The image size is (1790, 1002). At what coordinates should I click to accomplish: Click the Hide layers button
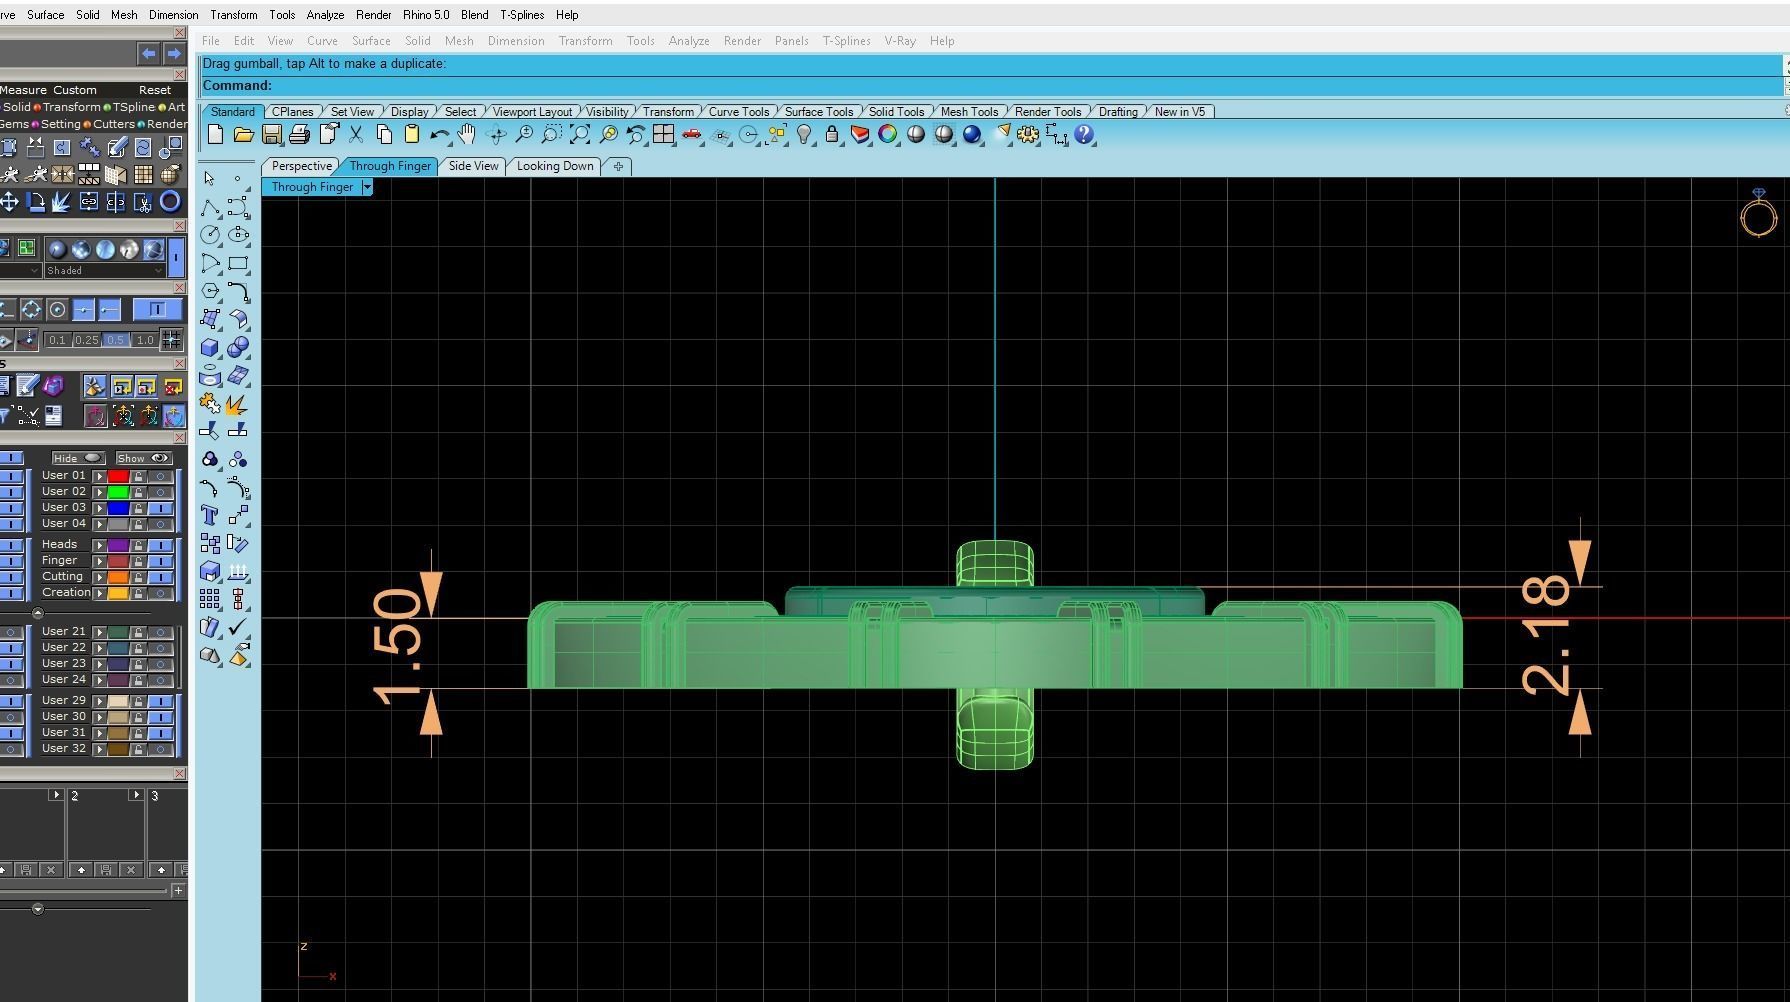[78, 458]
